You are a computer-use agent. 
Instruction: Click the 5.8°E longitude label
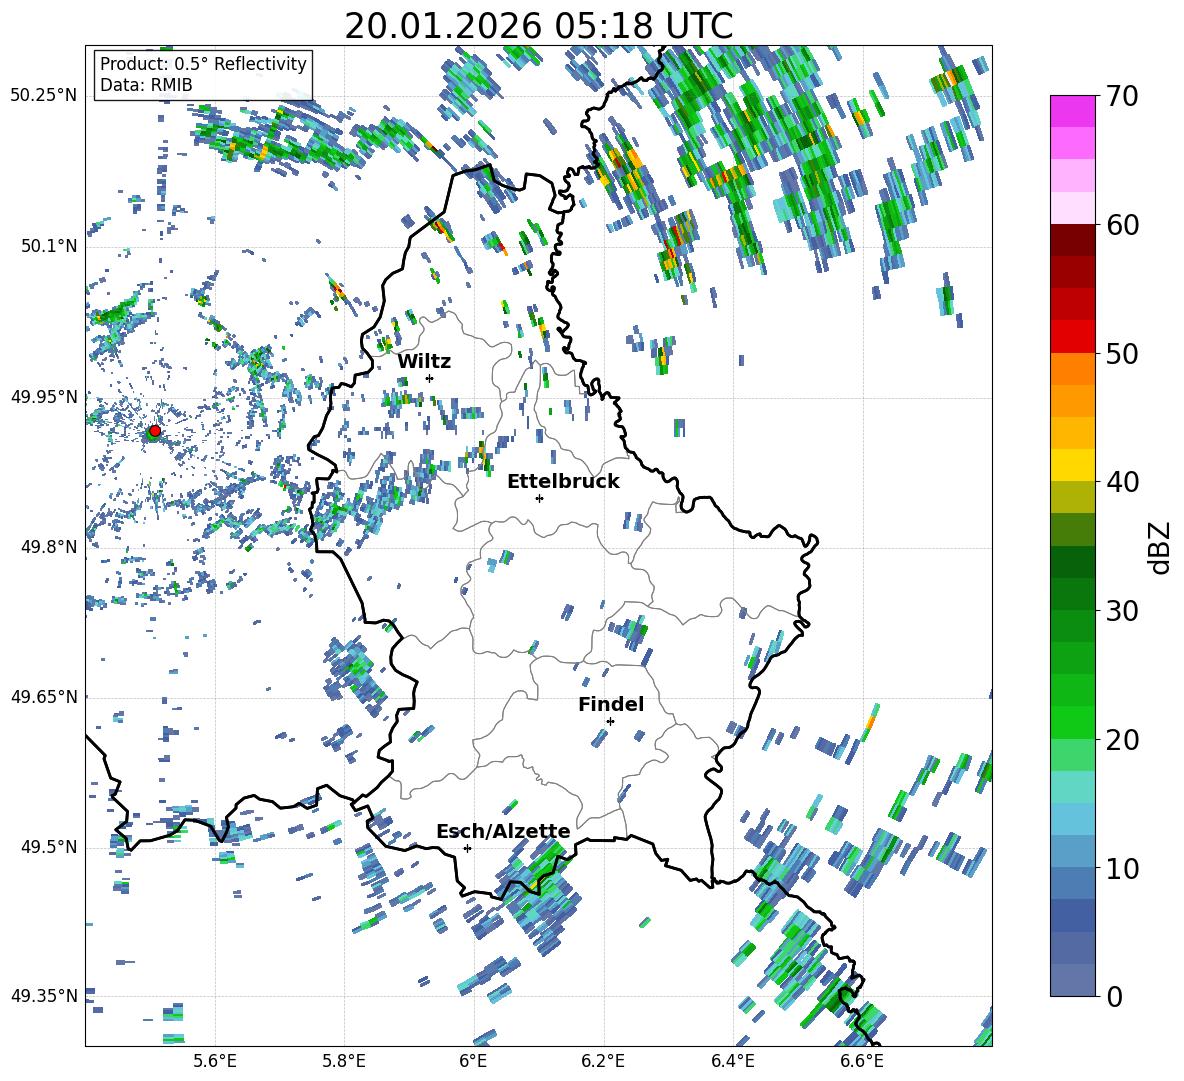tap(344, 1061)
